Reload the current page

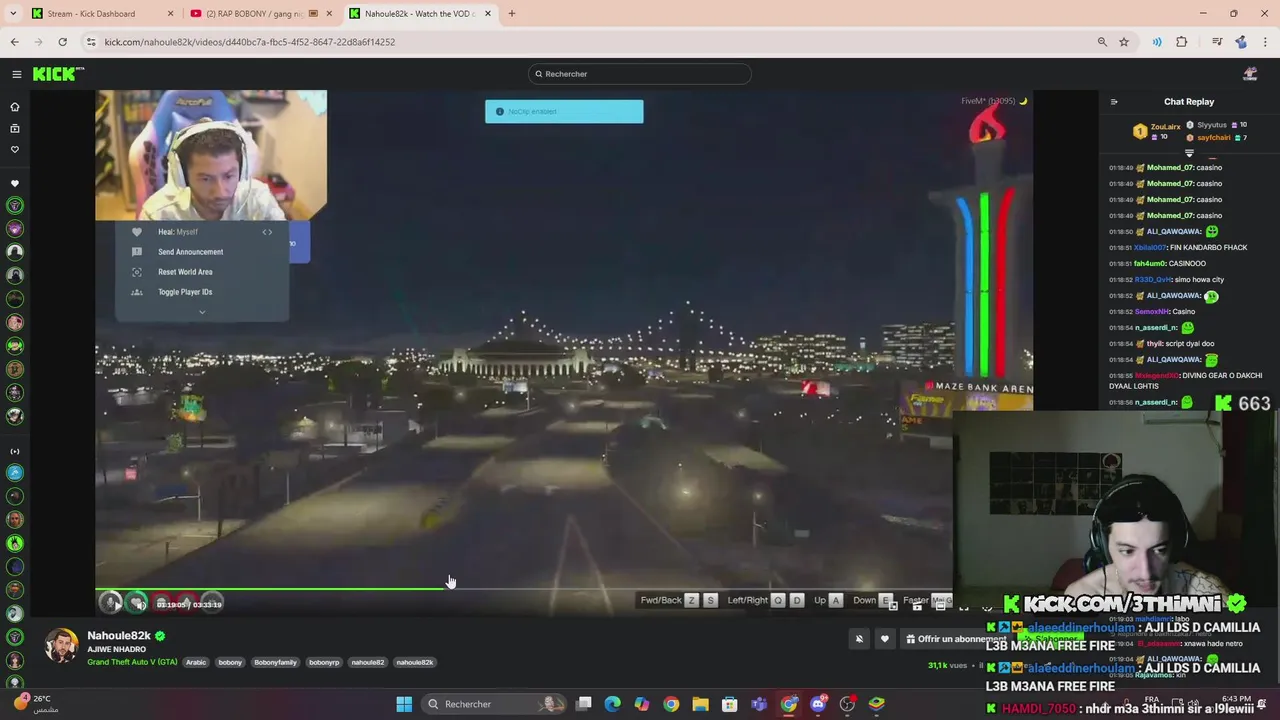point(62,42)
